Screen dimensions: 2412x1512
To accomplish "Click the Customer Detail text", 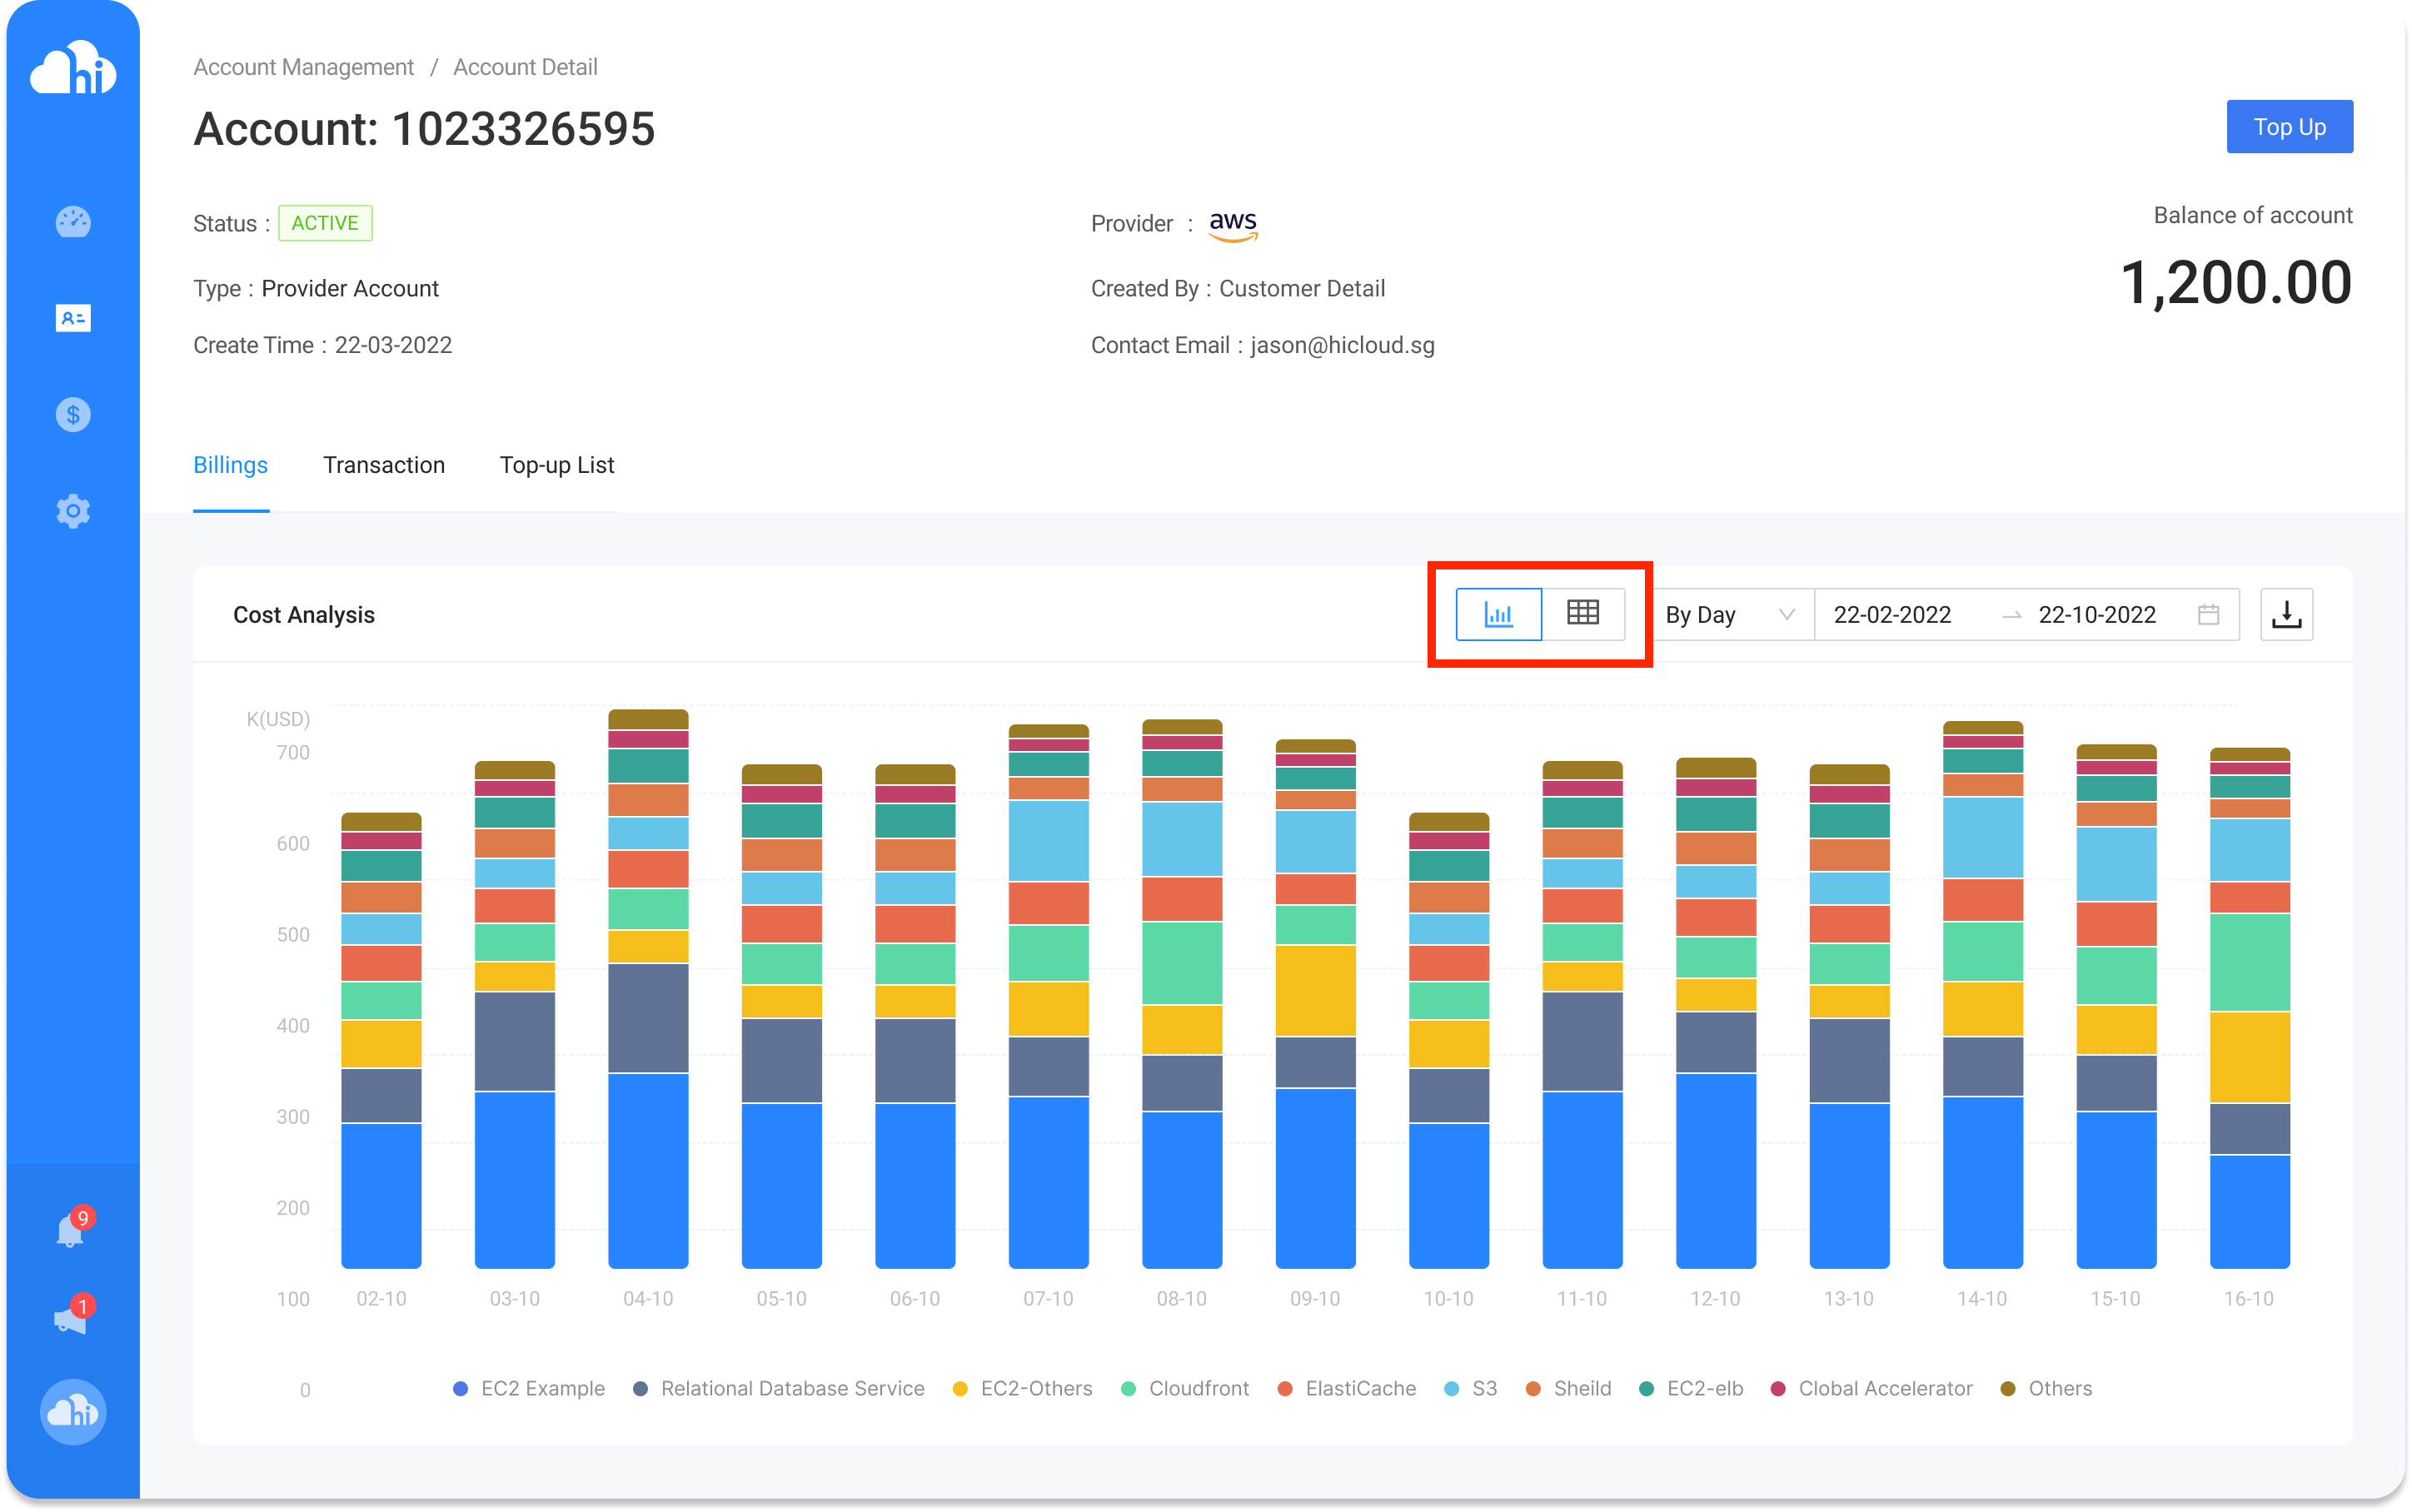I will pos(1302,289).
